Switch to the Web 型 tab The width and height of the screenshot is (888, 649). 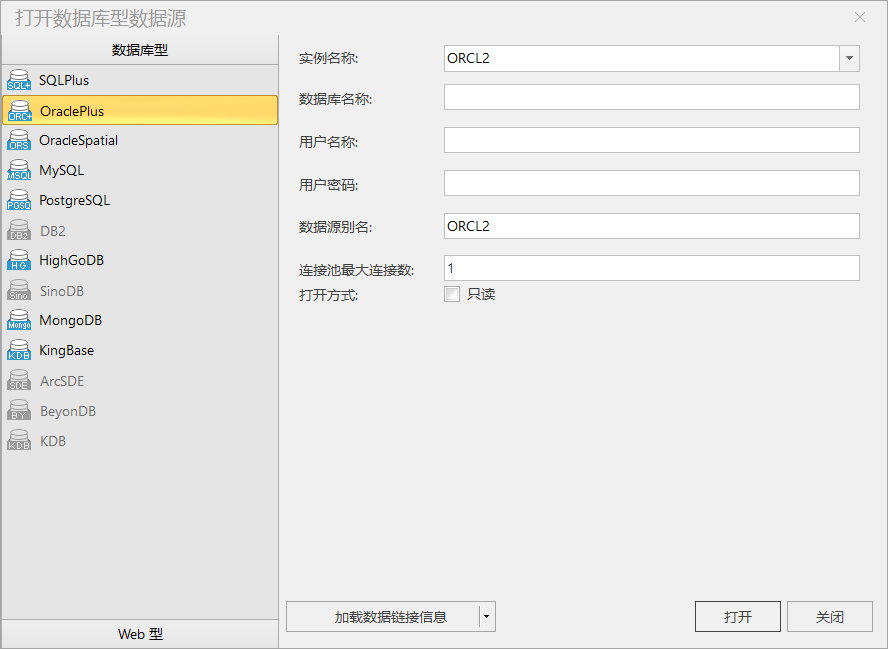pos(140,634)
